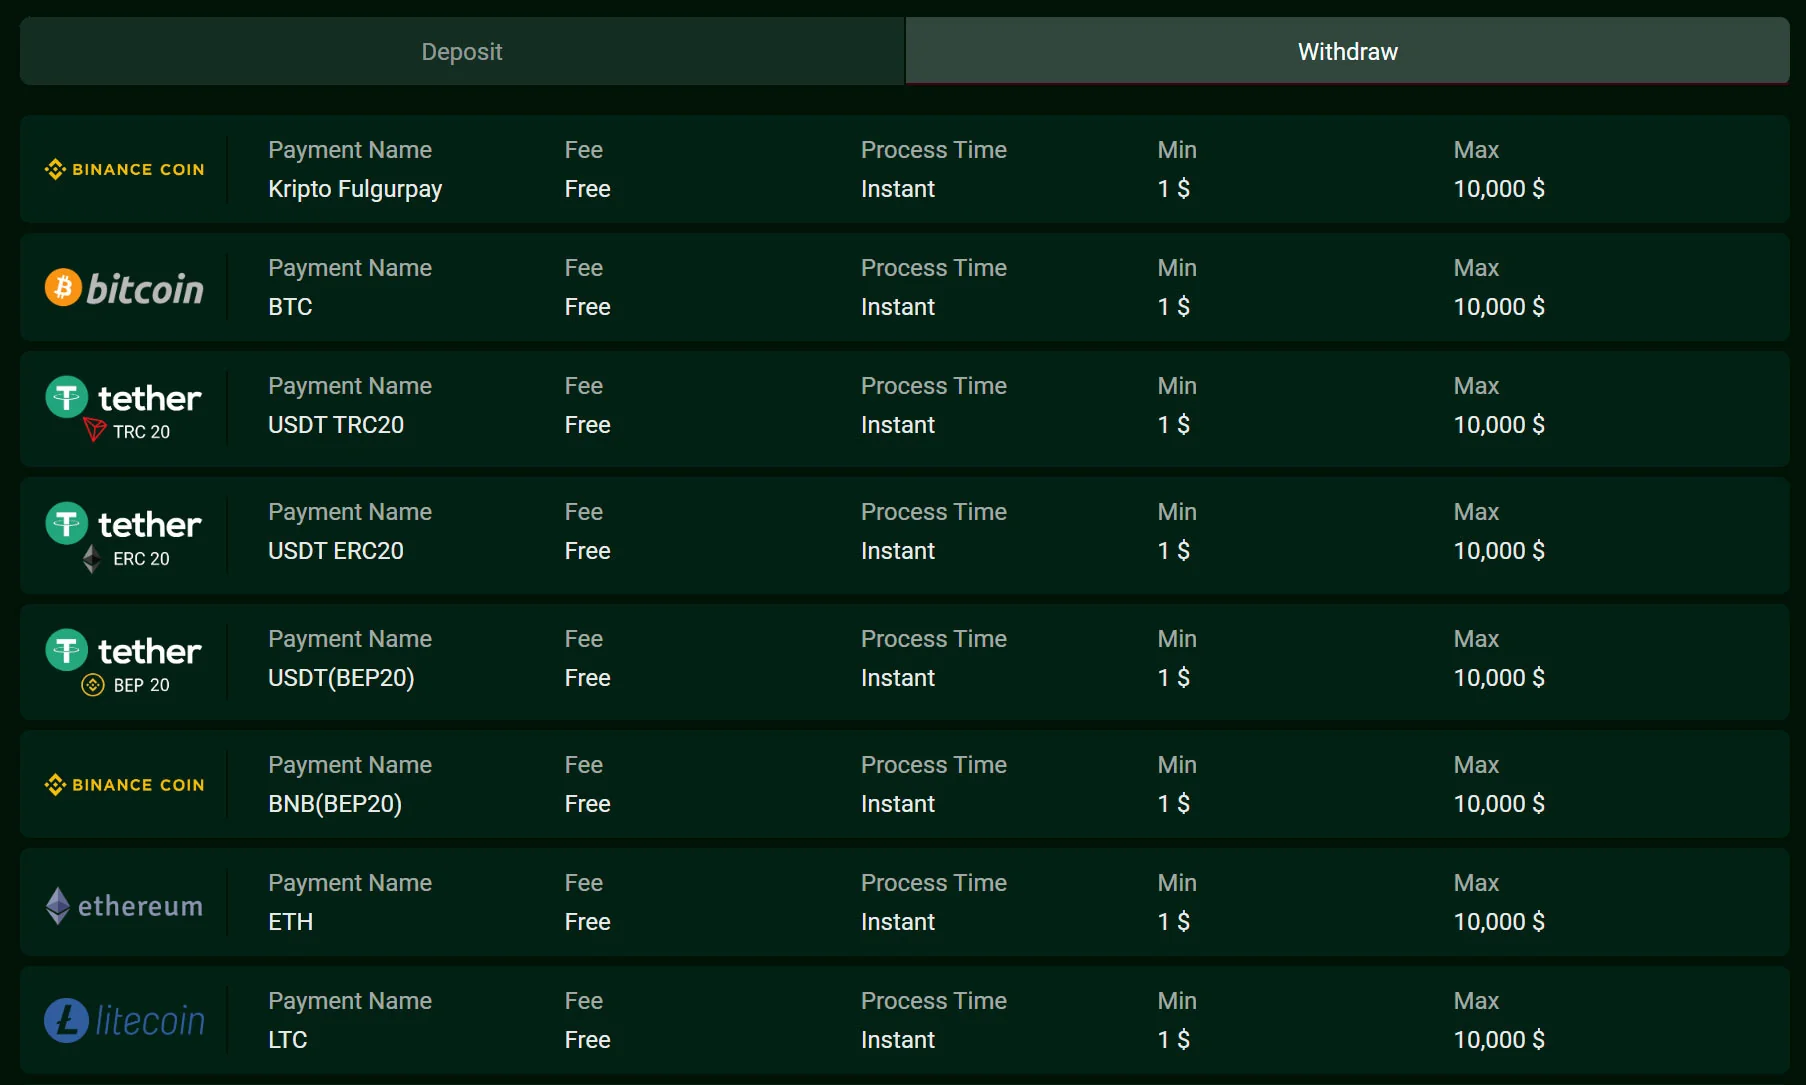The width and height of the screenshot is (1806, 1085).
Task: Click Instant process time in BNB(BEP20) row
Action: 898,804
